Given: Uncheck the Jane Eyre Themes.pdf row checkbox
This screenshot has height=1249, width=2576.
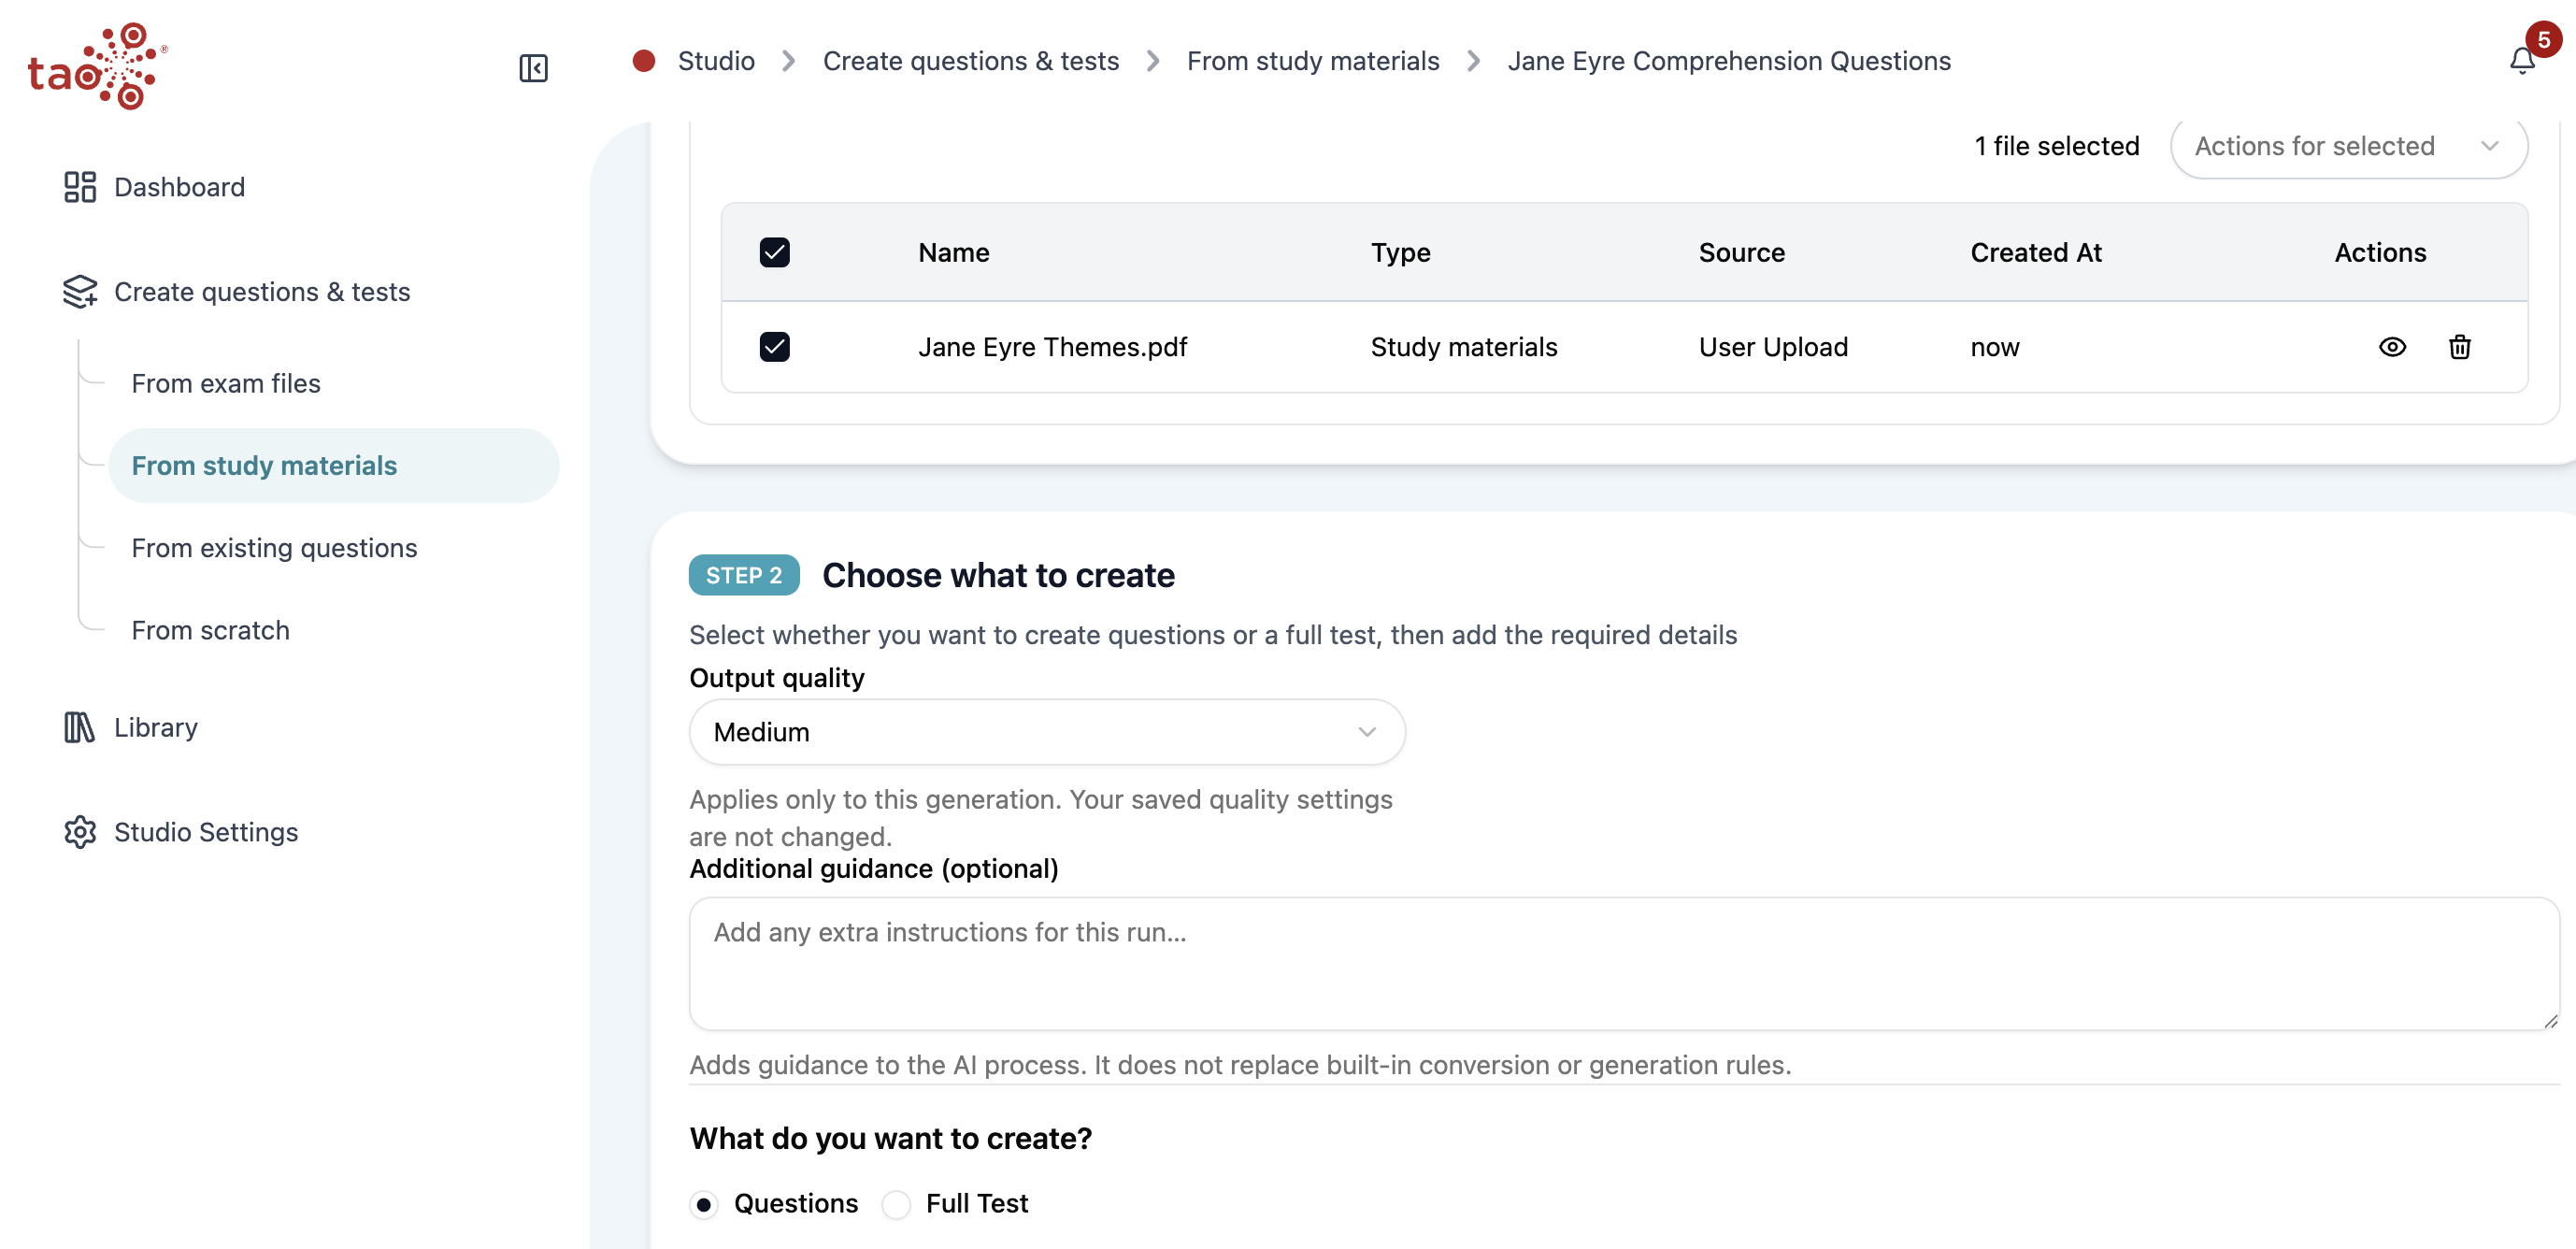Looking at the screenshot, I should point(774,347).
